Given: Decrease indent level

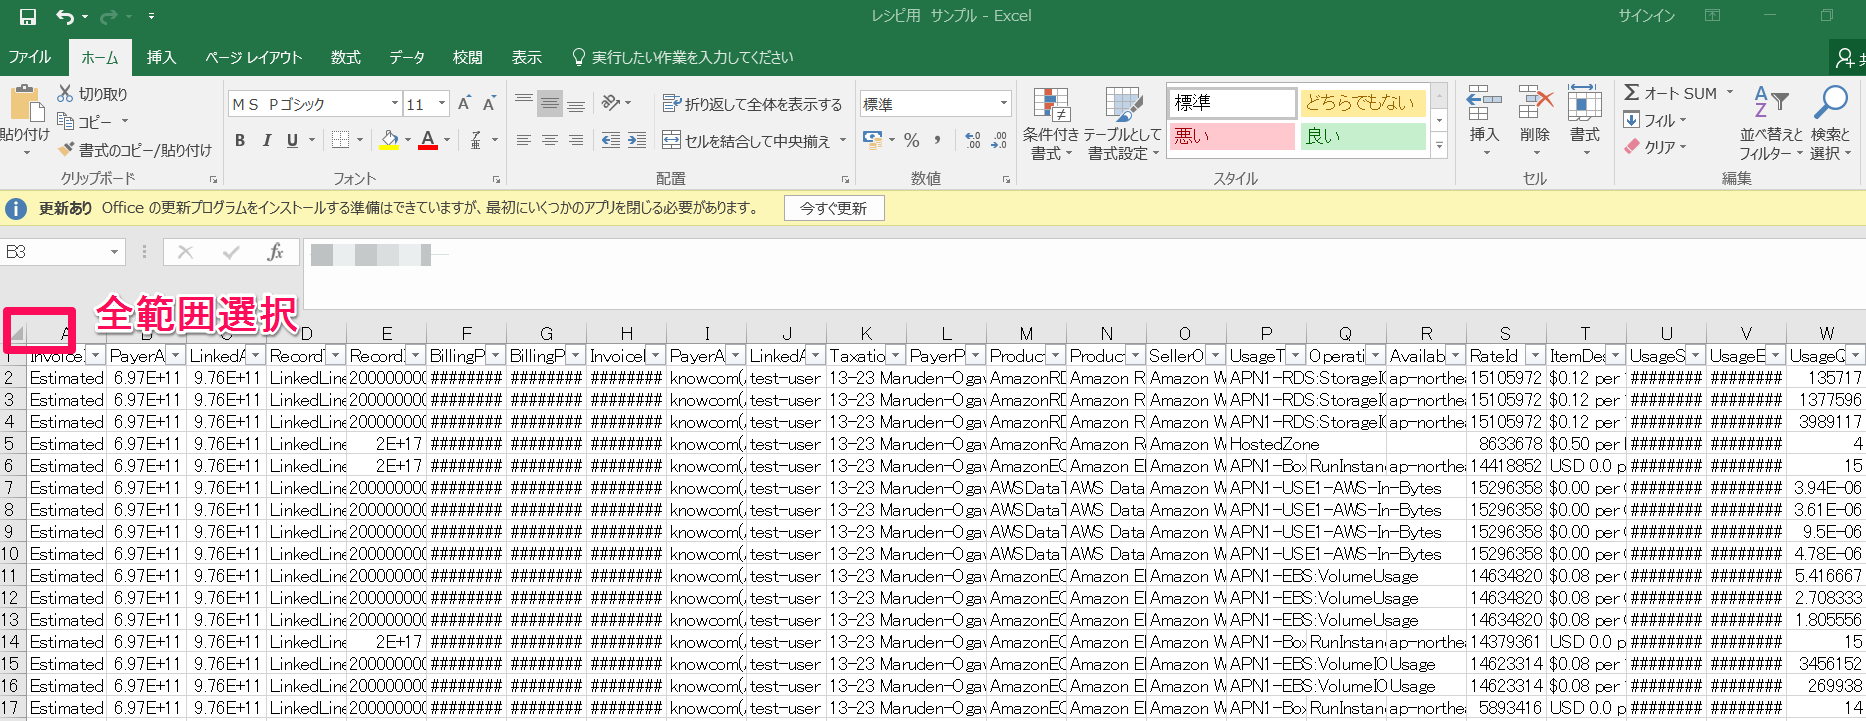Looking at the screenshot, I should (x=611, y=140).
